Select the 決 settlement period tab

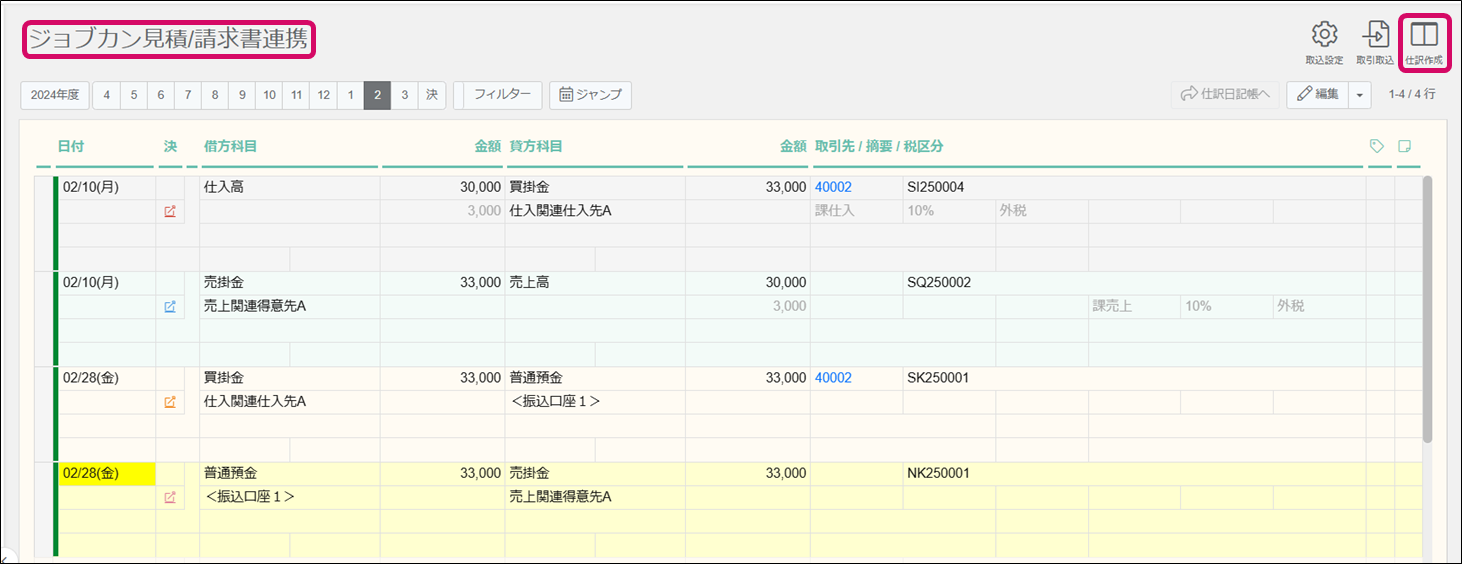[x=432, y=95]
